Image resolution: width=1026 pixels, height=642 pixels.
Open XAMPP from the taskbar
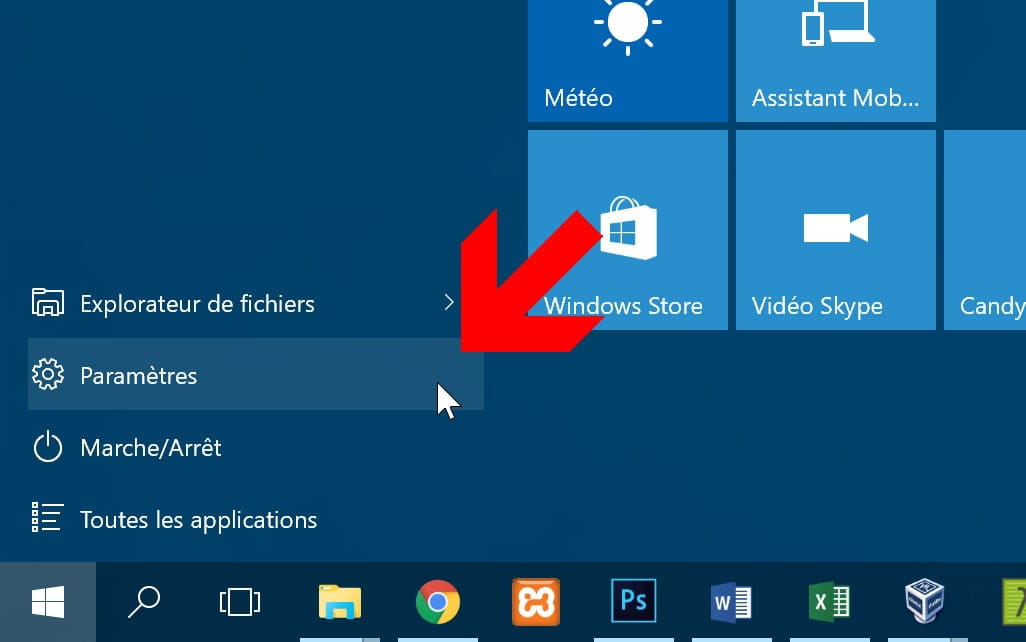[536, 601]
